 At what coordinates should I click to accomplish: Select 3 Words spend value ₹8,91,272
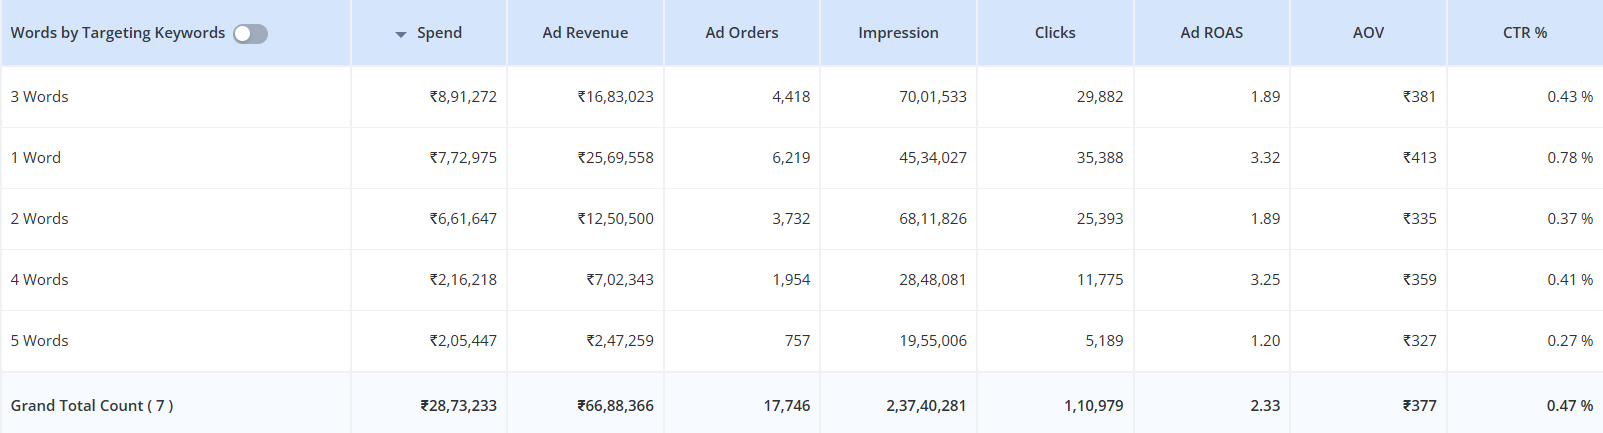pos(463,97)
